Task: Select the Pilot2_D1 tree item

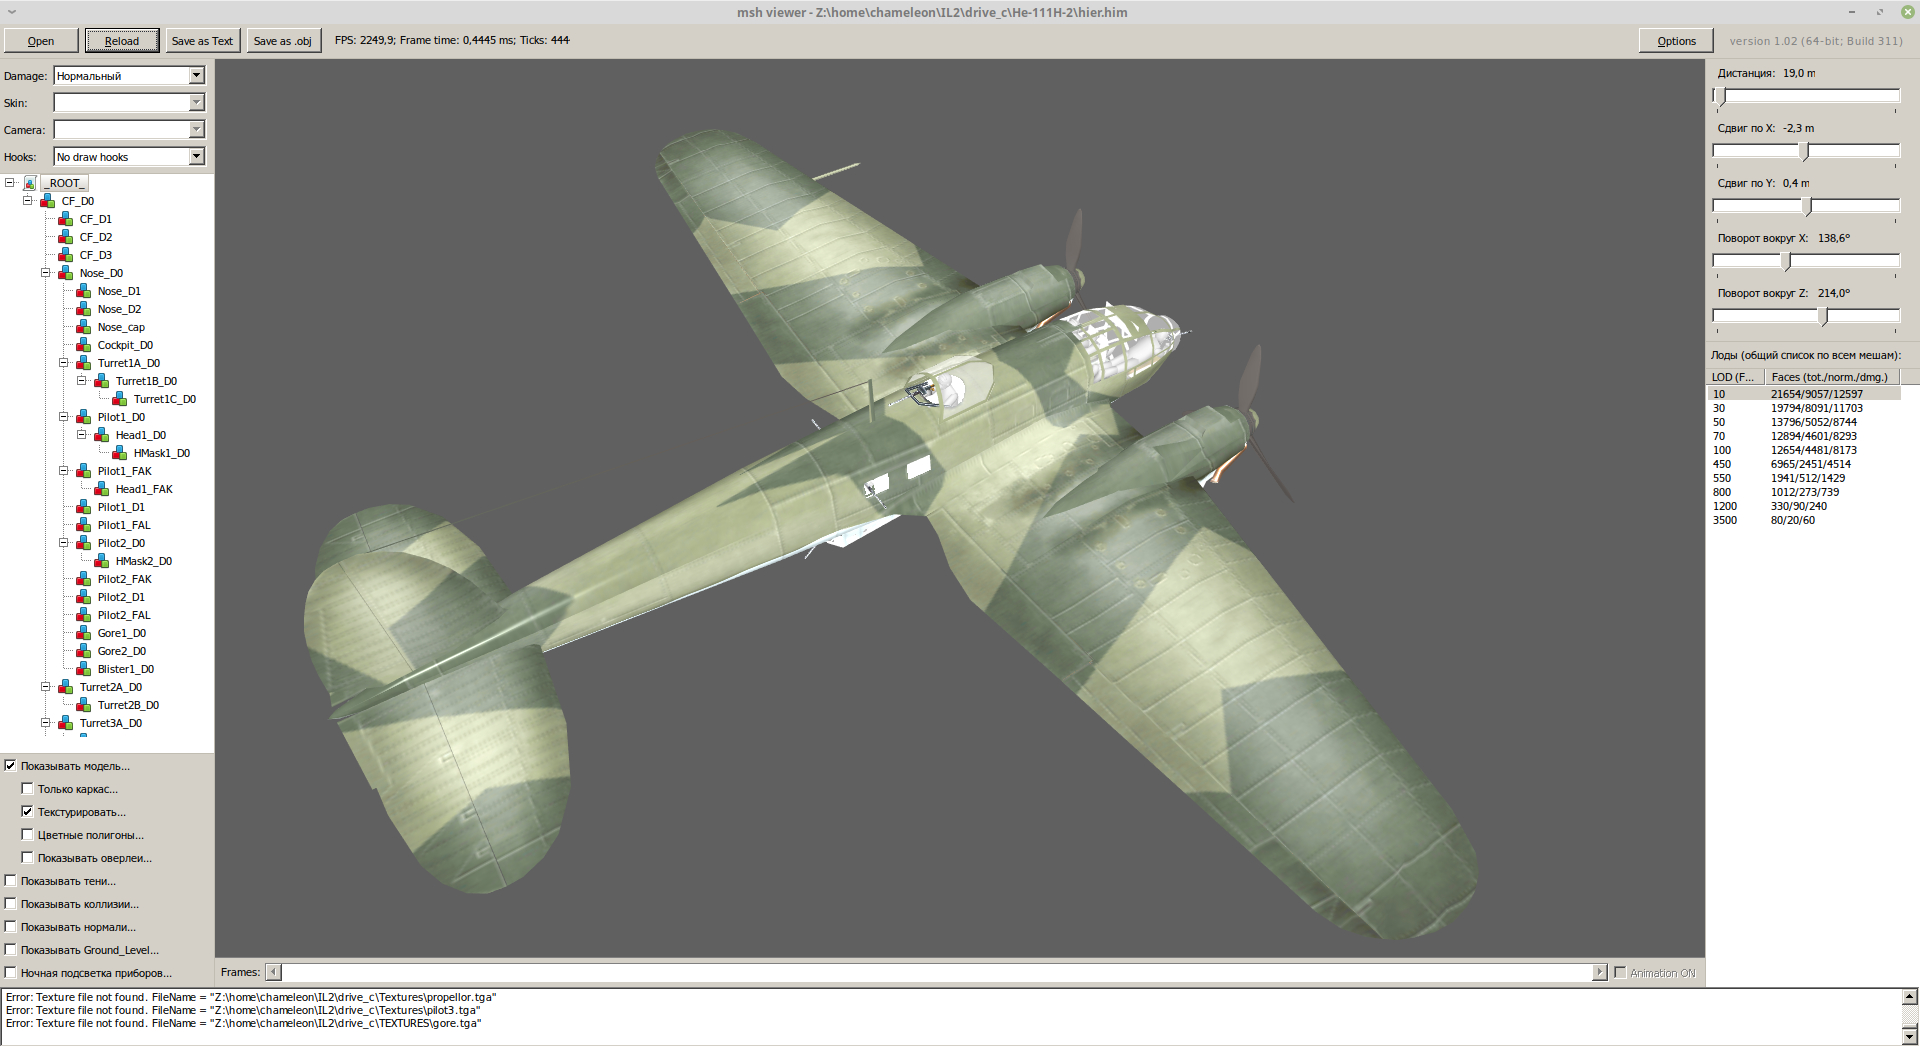Action: coord(121,597)
